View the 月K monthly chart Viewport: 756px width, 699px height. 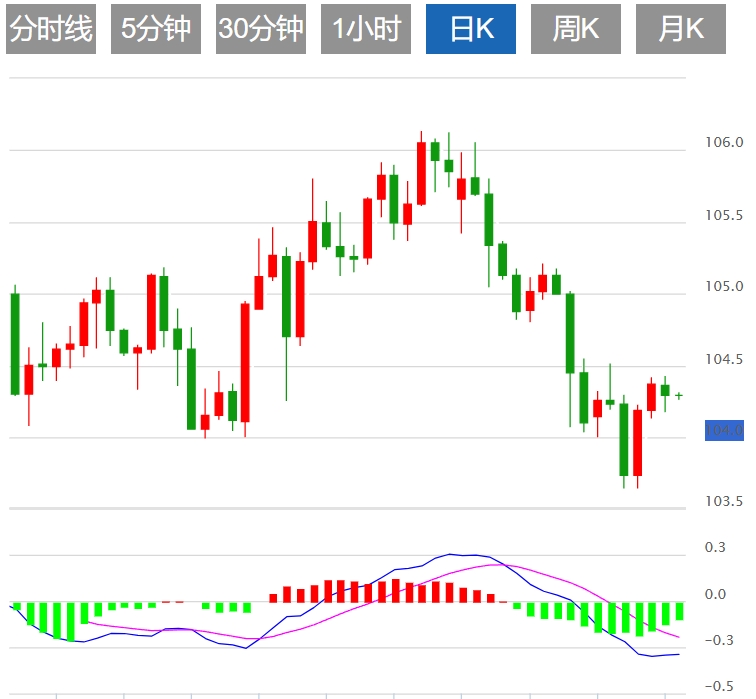point(681,29)
